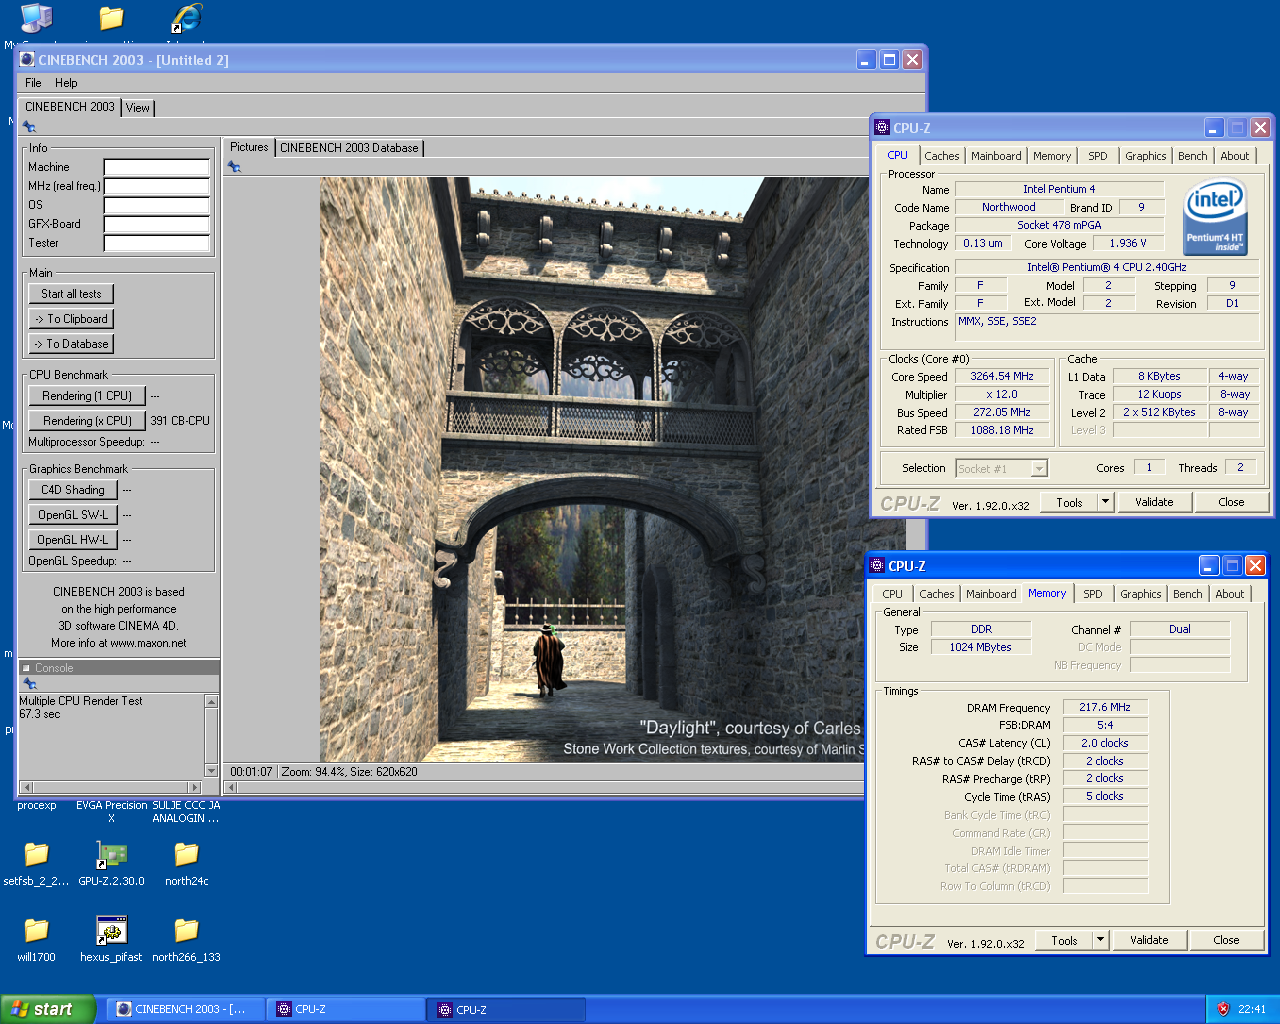Click the upper CPU-Z title bar icon
The height and width of the screenshot is (1024, 1280).
(881, 127)
